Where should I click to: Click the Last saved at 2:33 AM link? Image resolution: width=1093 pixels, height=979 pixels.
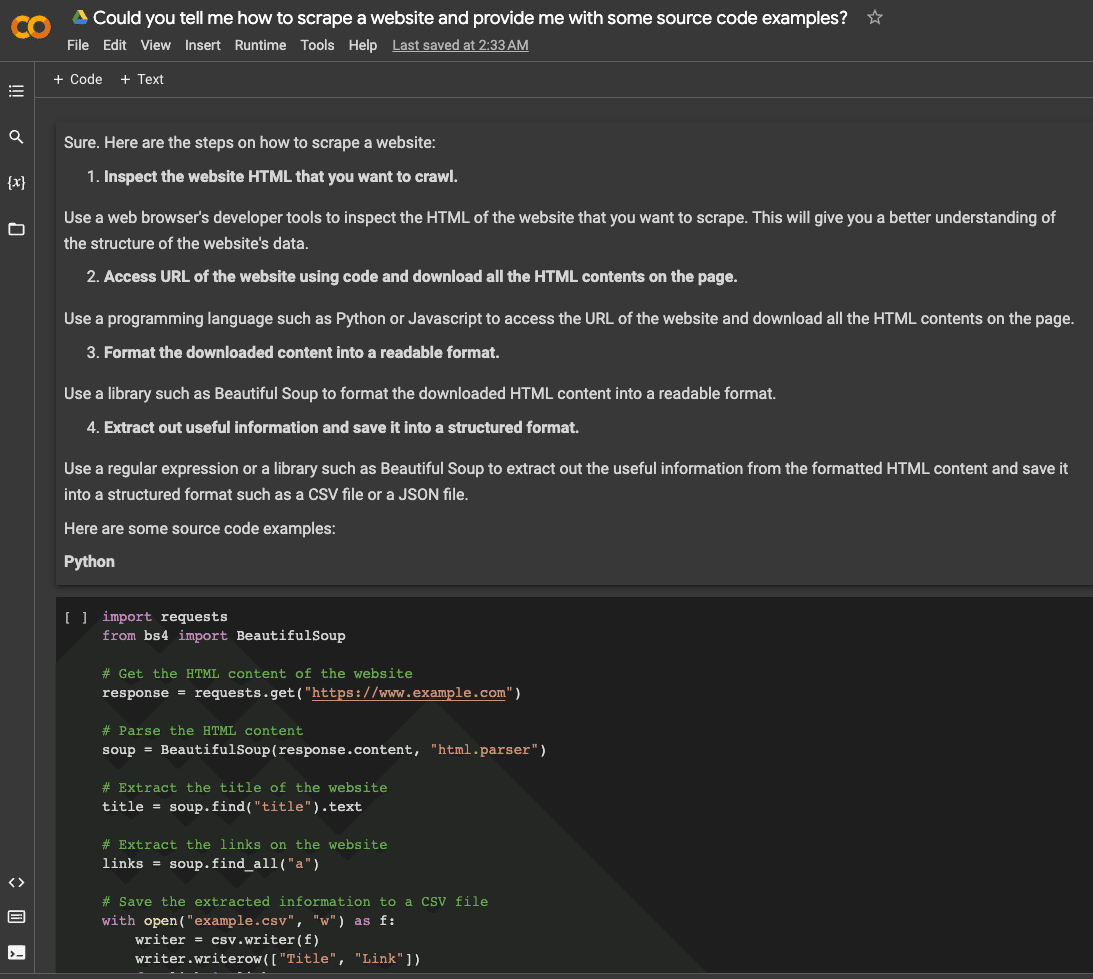pyautogui.click(x=460, y=45)
